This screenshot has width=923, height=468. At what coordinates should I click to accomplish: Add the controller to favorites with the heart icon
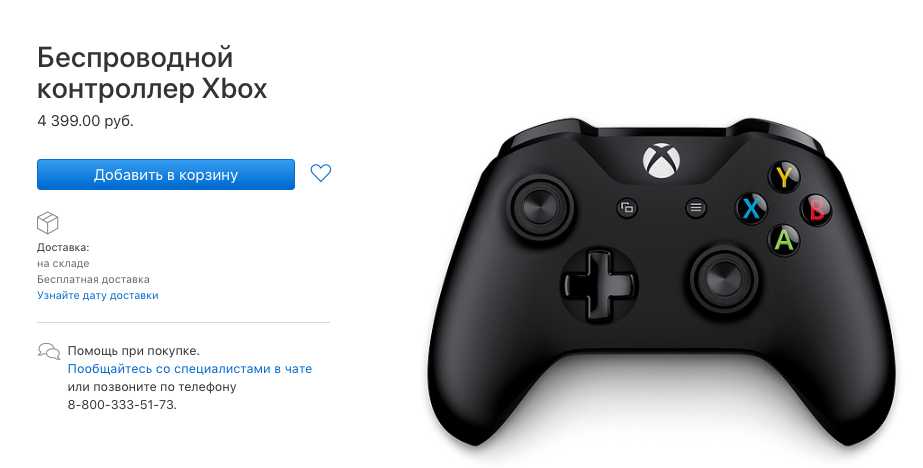tap(321, 173)
